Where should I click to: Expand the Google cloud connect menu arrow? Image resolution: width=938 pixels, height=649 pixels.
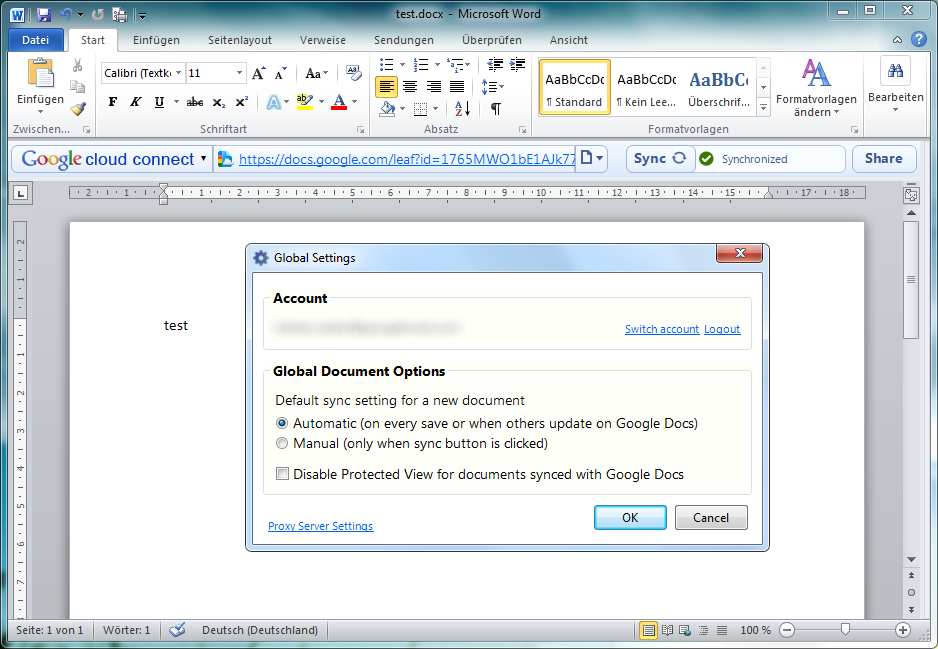(203, 159)
